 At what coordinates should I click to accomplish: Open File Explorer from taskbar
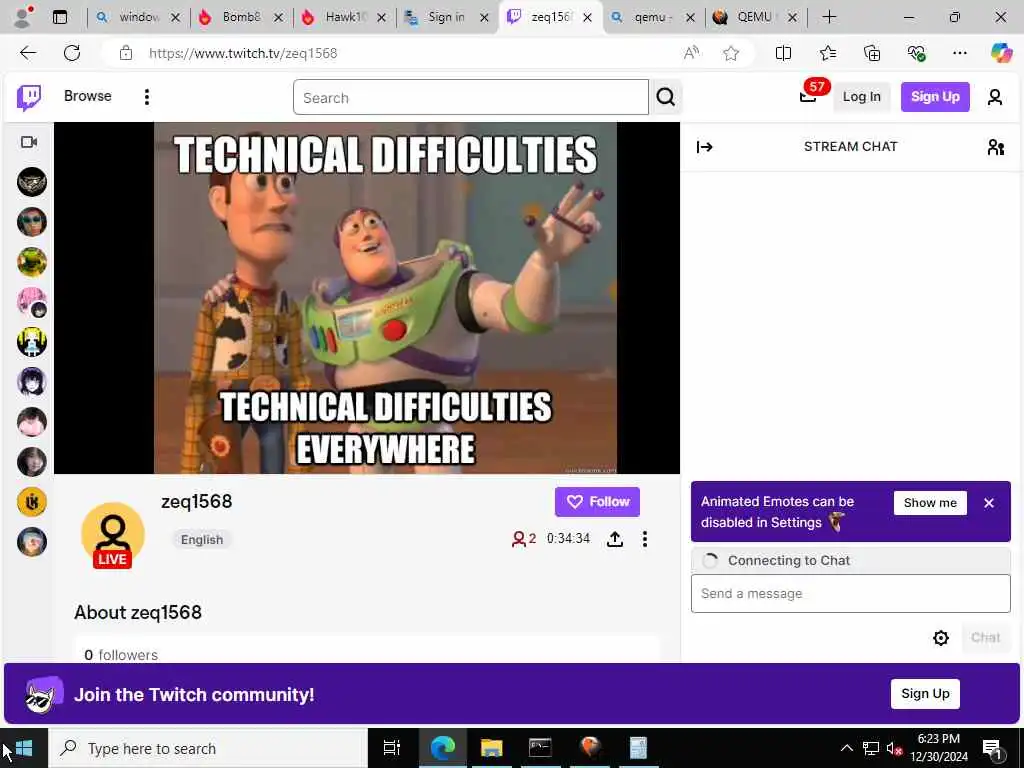tap(491, 748)
